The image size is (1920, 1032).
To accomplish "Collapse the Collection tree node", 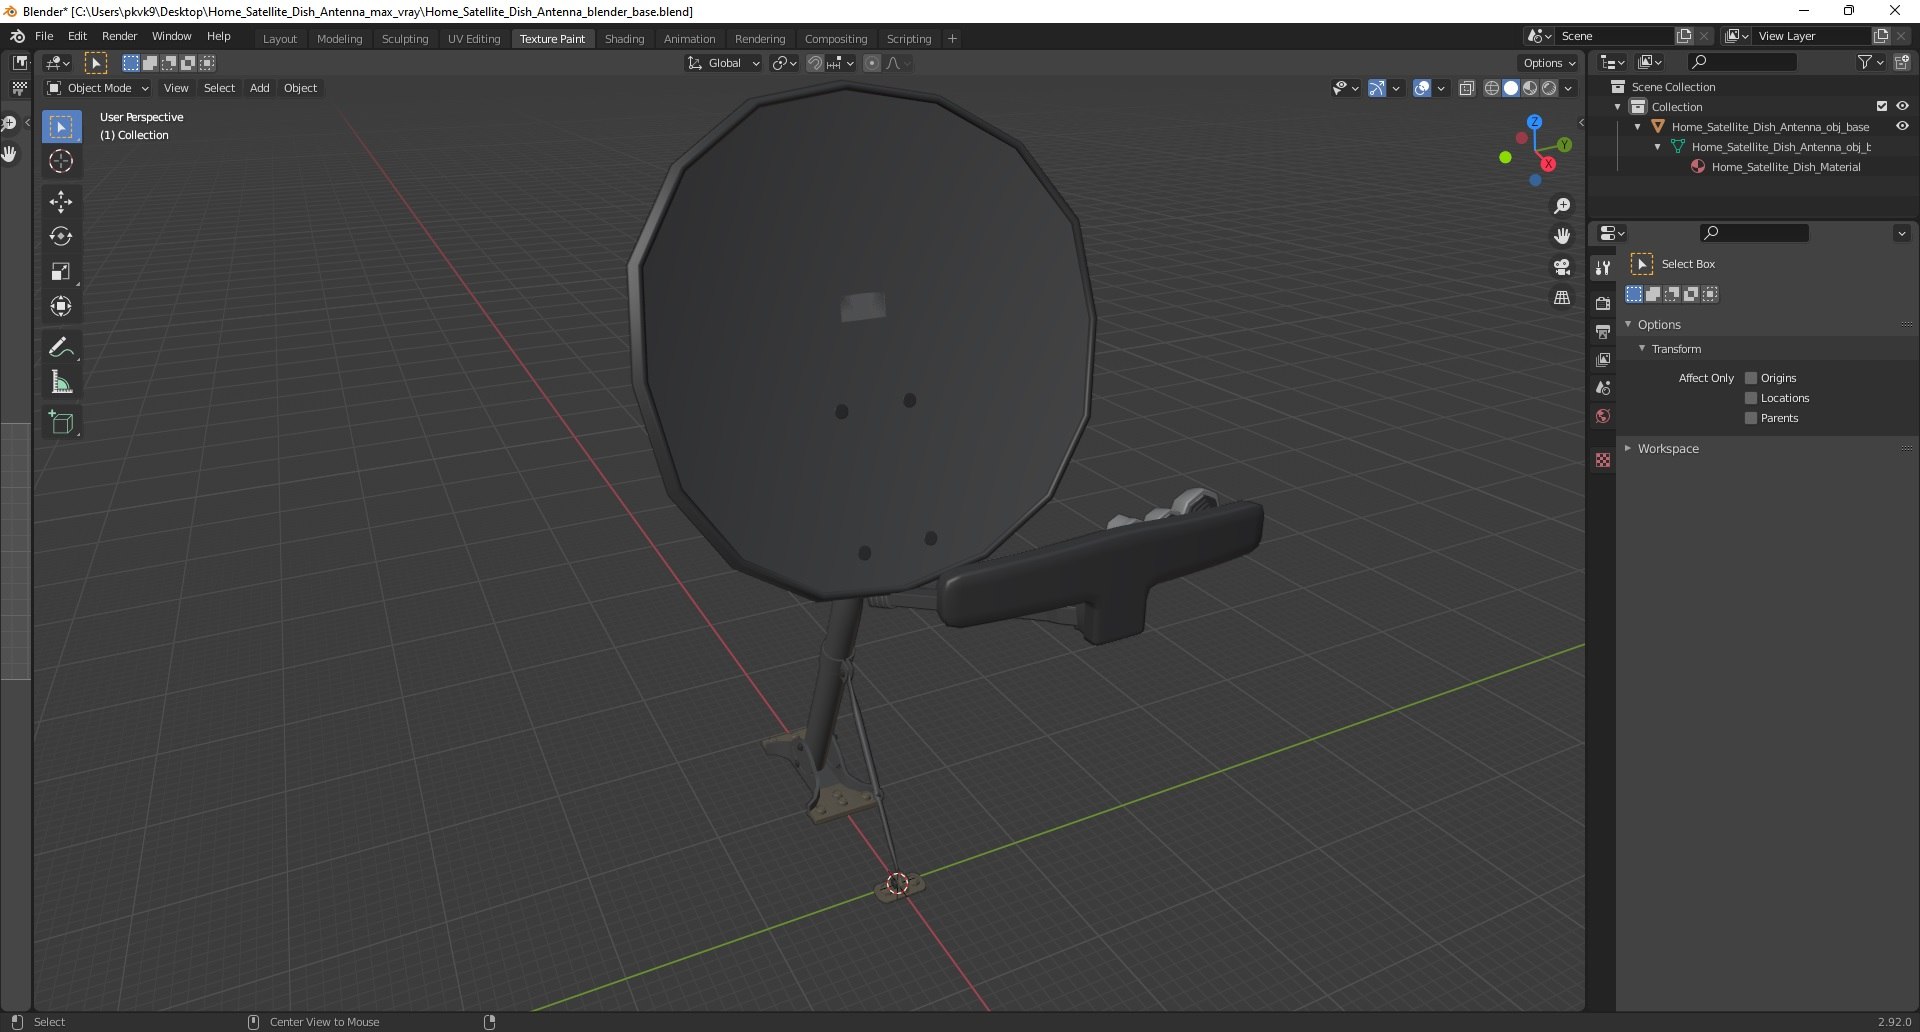I will 1618,107.
